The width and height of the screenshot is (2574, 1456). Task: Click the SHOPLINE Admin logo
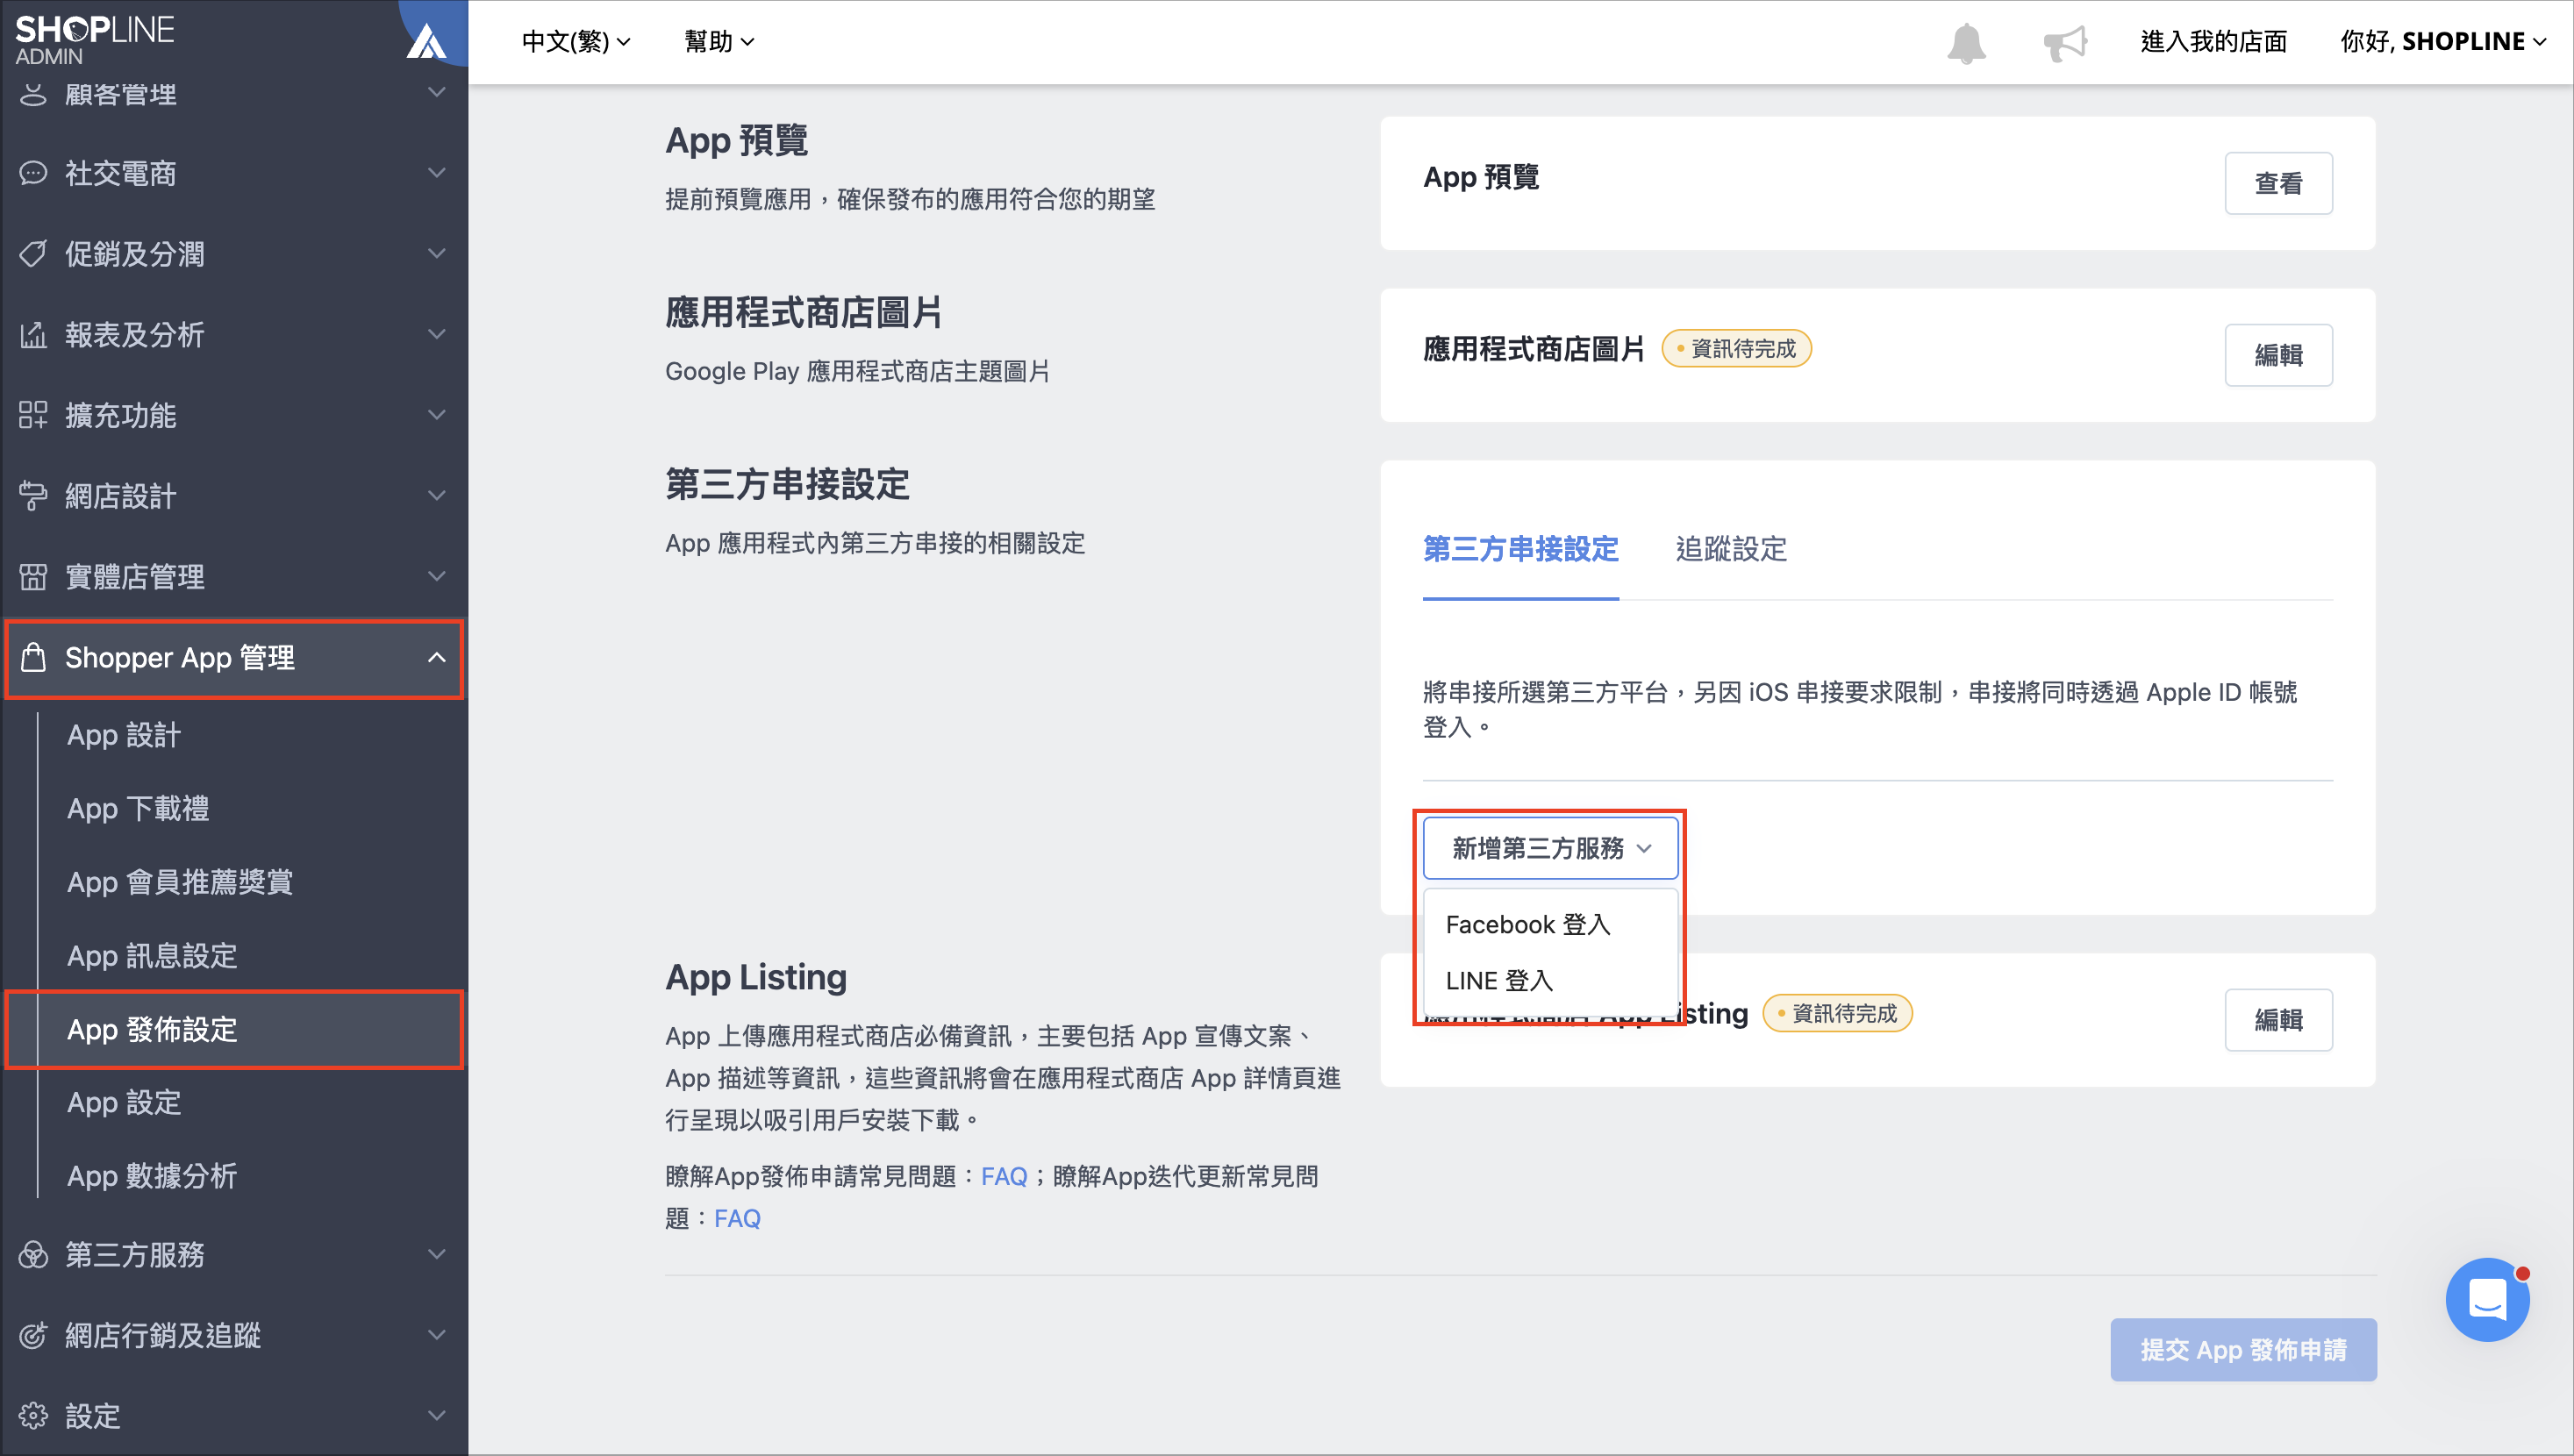click(x=95, y=40)
